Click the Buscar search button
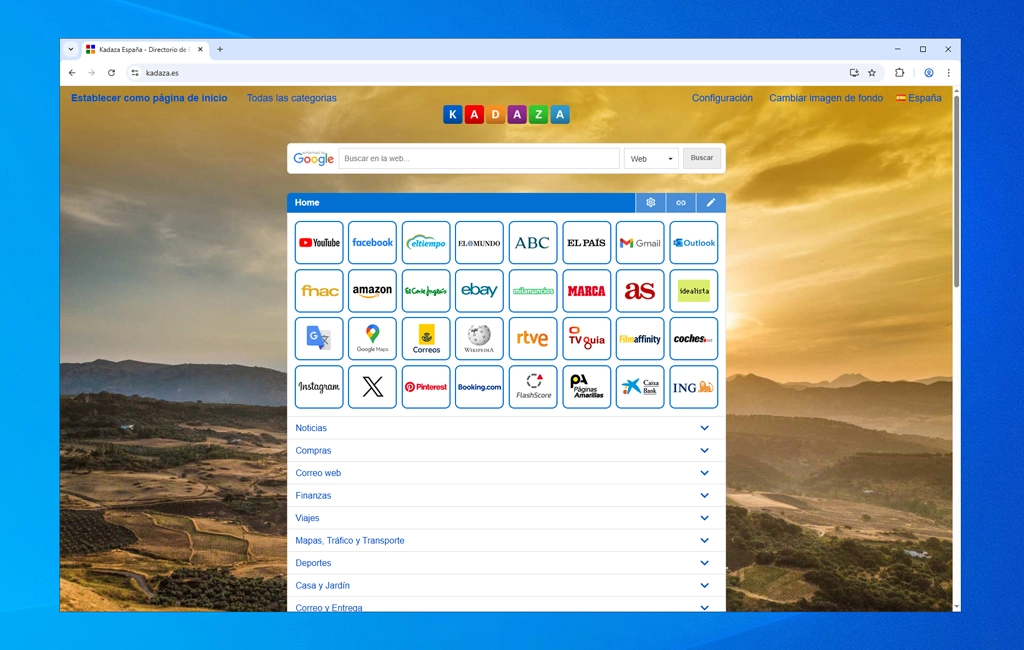 click(x=701, y=158)
